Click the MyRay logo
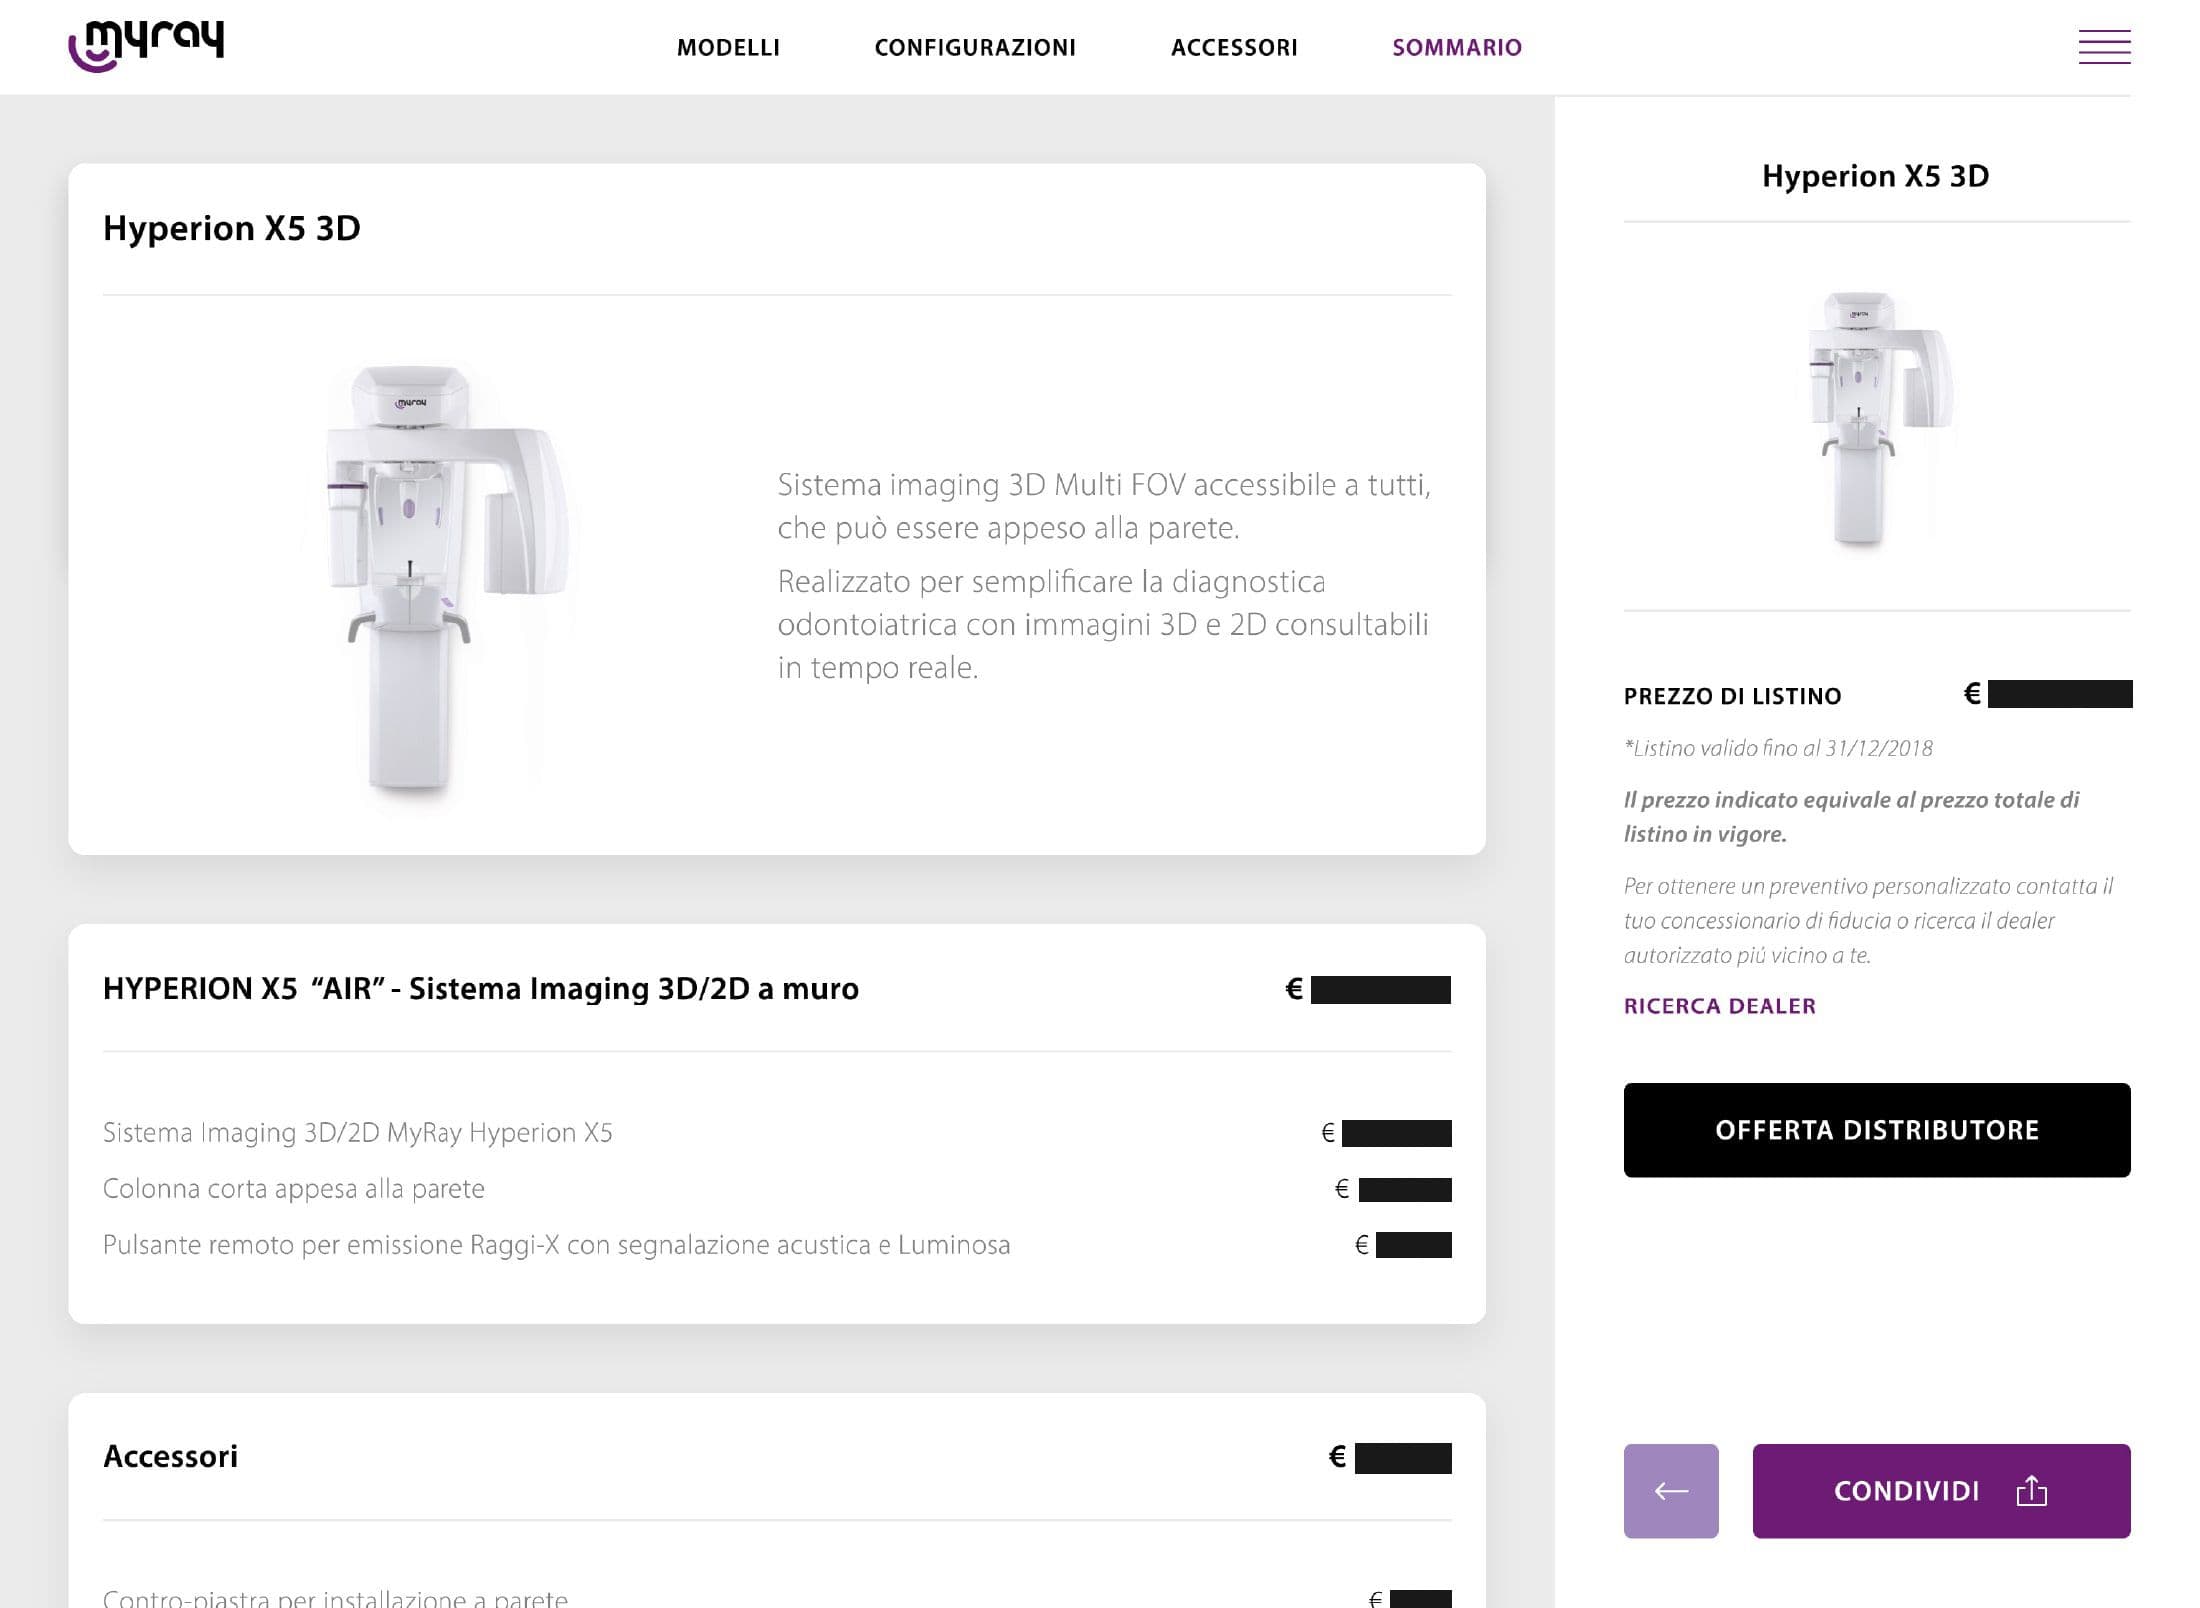This screenshot has width=2200, height=1608. pyautogui.click(x=146, y=46)
